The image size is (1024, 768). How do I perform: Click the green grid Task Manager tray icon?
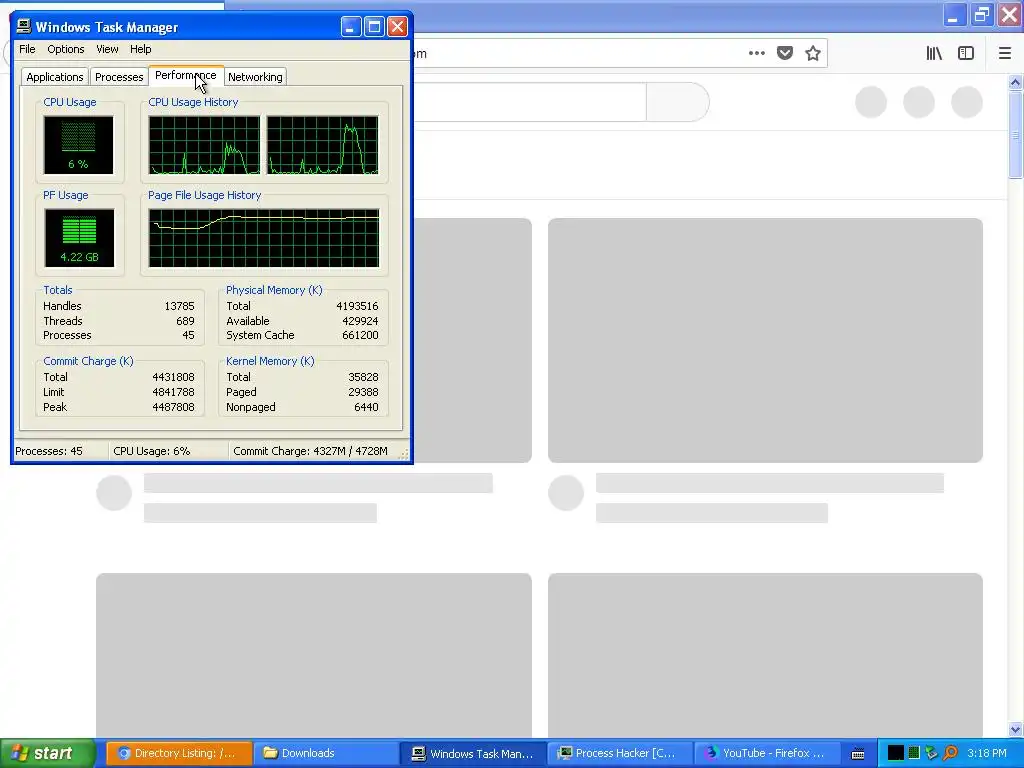pyautogui.click(x=914, y=753)
